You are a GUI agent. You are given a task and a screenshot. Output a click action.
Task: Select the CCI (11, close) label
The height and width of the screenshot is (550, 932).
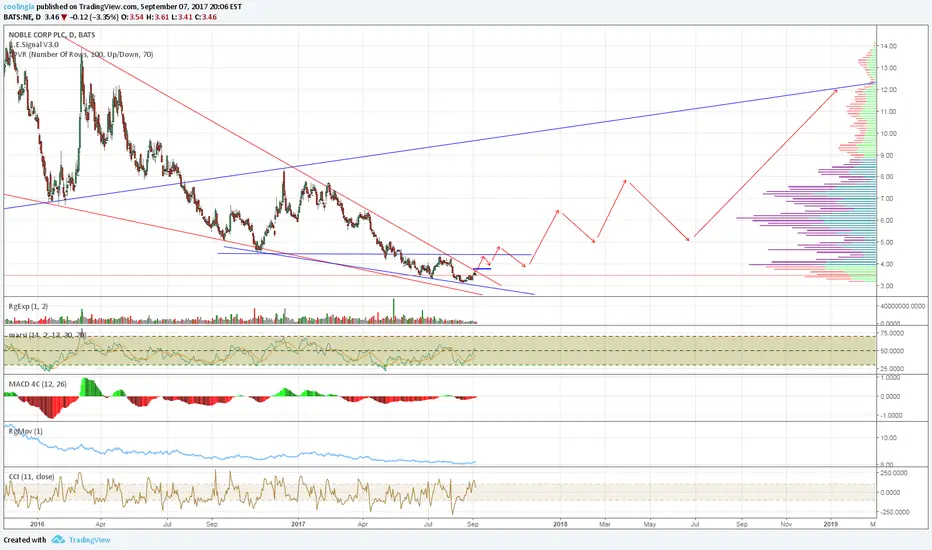coord(32,477)
